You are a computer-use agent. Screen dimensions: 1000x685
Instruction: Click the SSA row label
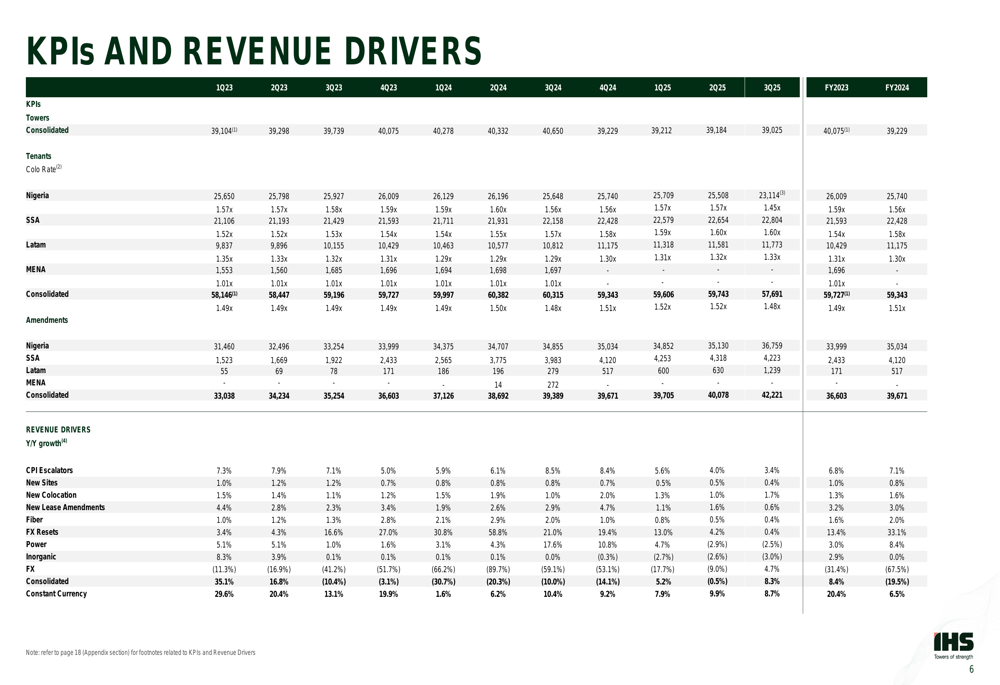point(33,218)
